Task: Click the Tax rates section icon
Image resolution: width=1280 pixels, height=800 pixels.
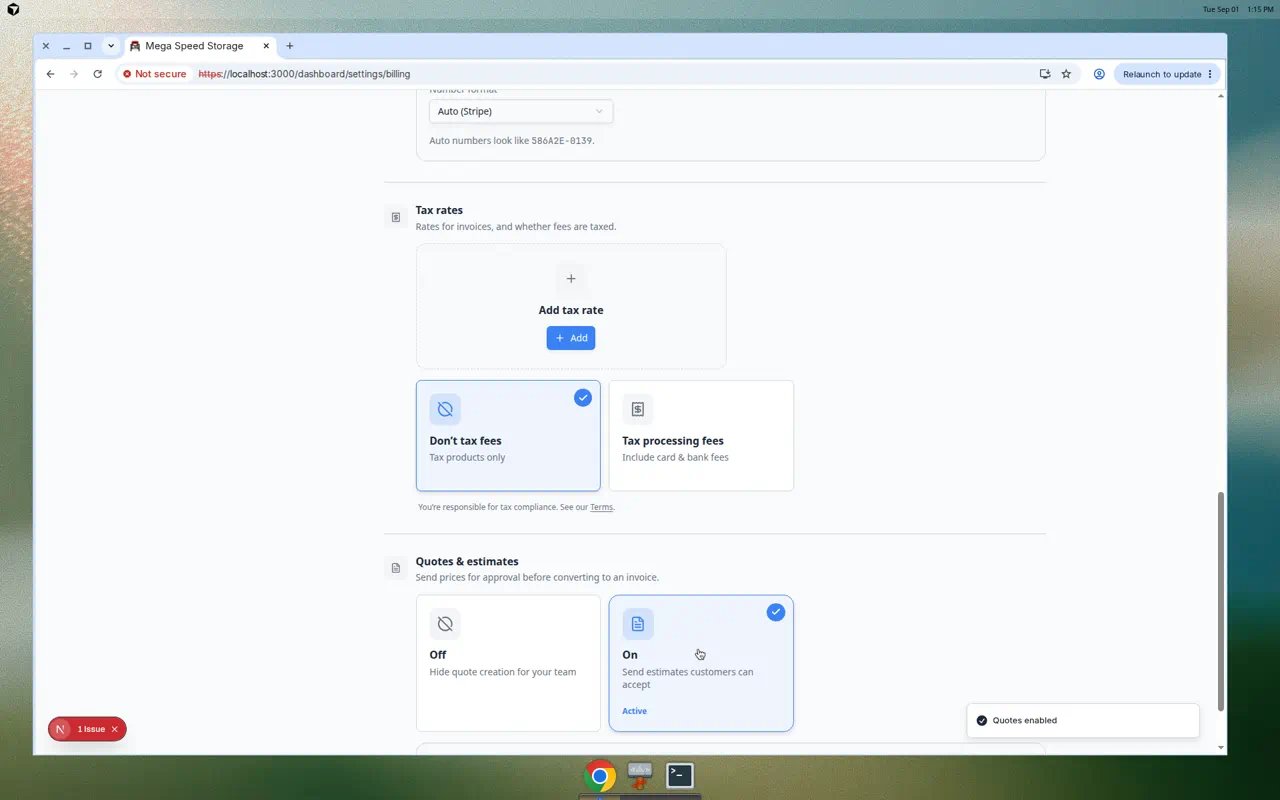Action: pos(396,217)
